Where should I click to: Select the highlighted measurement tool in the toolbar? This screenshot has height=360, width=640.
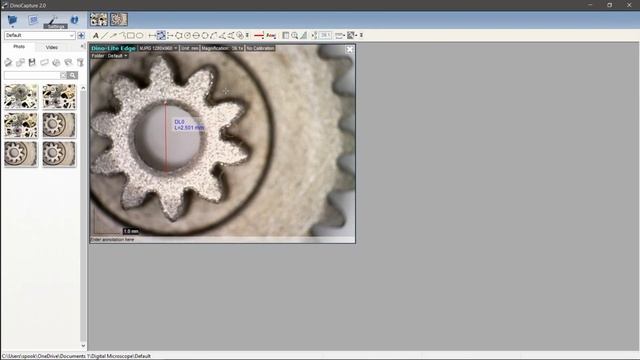click(161, 36)
